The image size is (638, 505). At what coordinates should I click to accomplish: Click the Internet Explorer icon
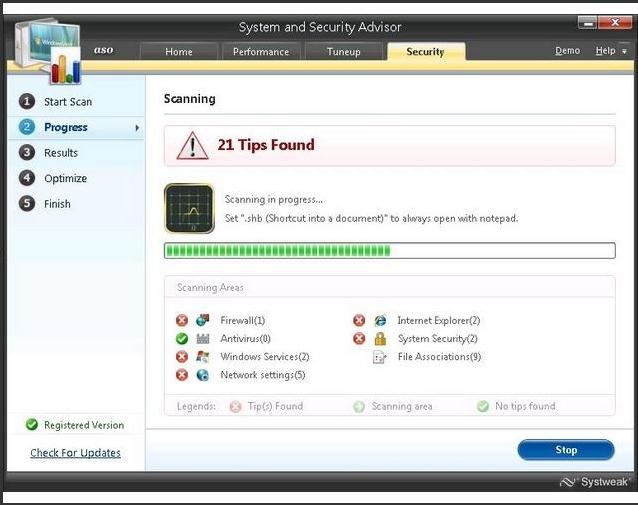(380, 320)
